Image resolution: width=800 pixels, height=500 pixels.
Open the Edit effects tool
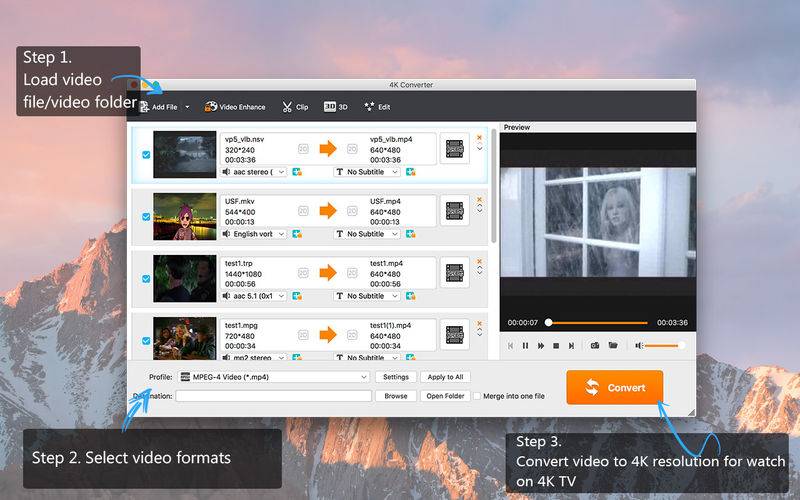[x=377, y=107]
